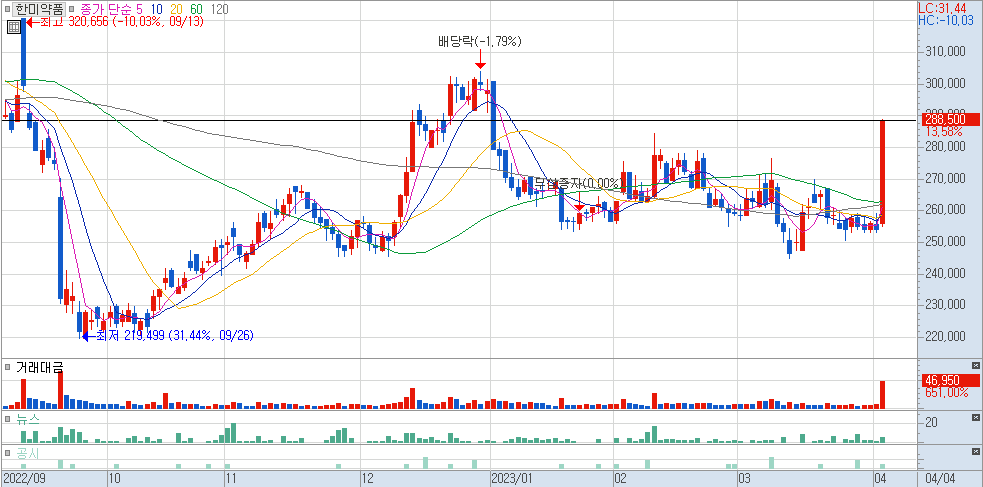Click the 300,000 price axis label
This screenshot has width=983, height=487.
tap(945, 83)
